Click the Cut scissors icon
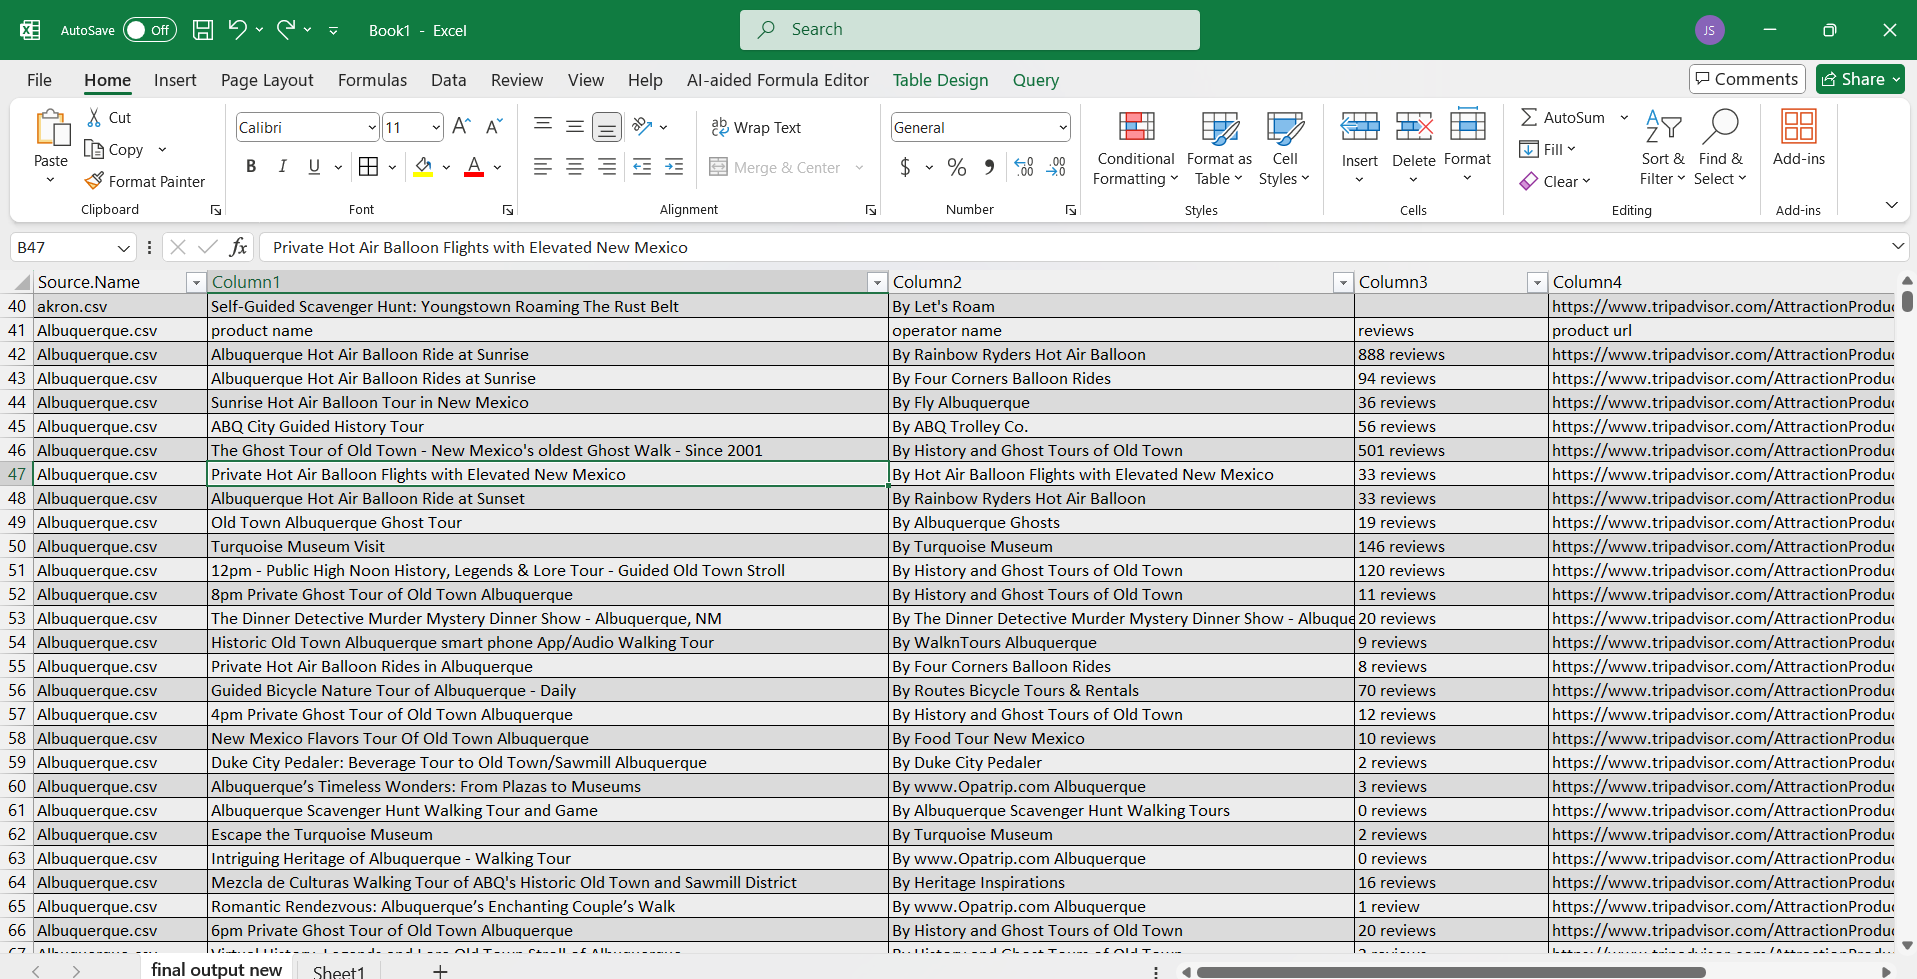This screenshot has width=1917, height=979. (94, 117)
